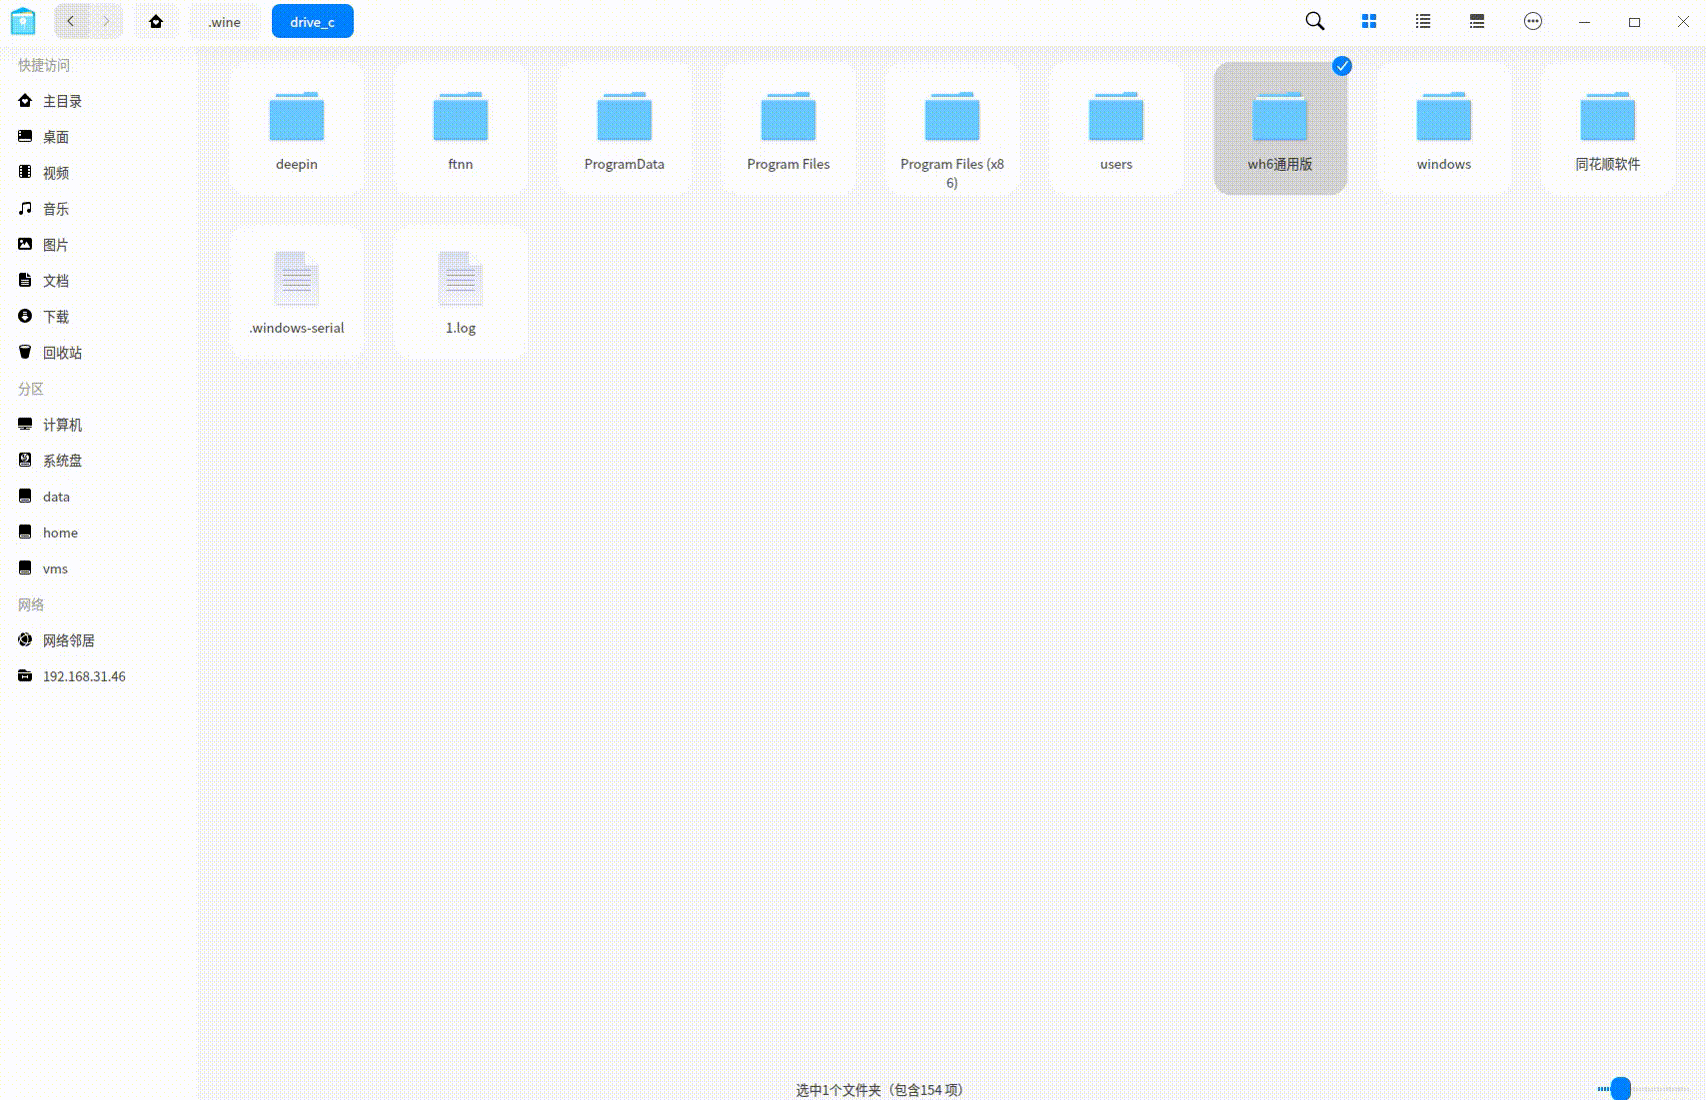This screenshot has width=1706, height=1100.
Task: Jump to home directory in path bar
Action: [156, 21]
